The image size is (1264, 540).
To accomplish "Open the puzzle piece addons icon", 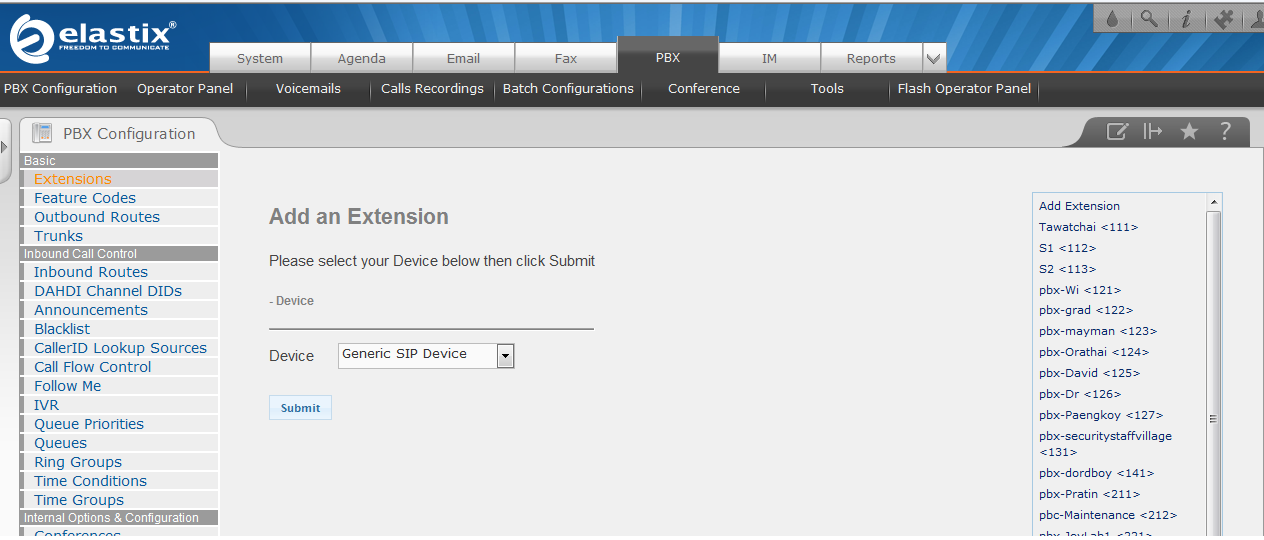I will coord(1222,19).
